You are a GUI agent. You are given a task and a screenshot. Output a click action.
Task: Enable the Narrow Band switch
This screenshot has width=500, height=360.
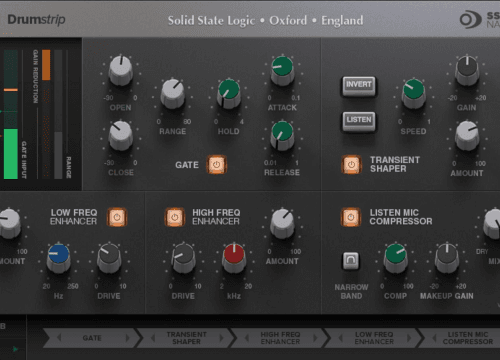click(351, 260)
